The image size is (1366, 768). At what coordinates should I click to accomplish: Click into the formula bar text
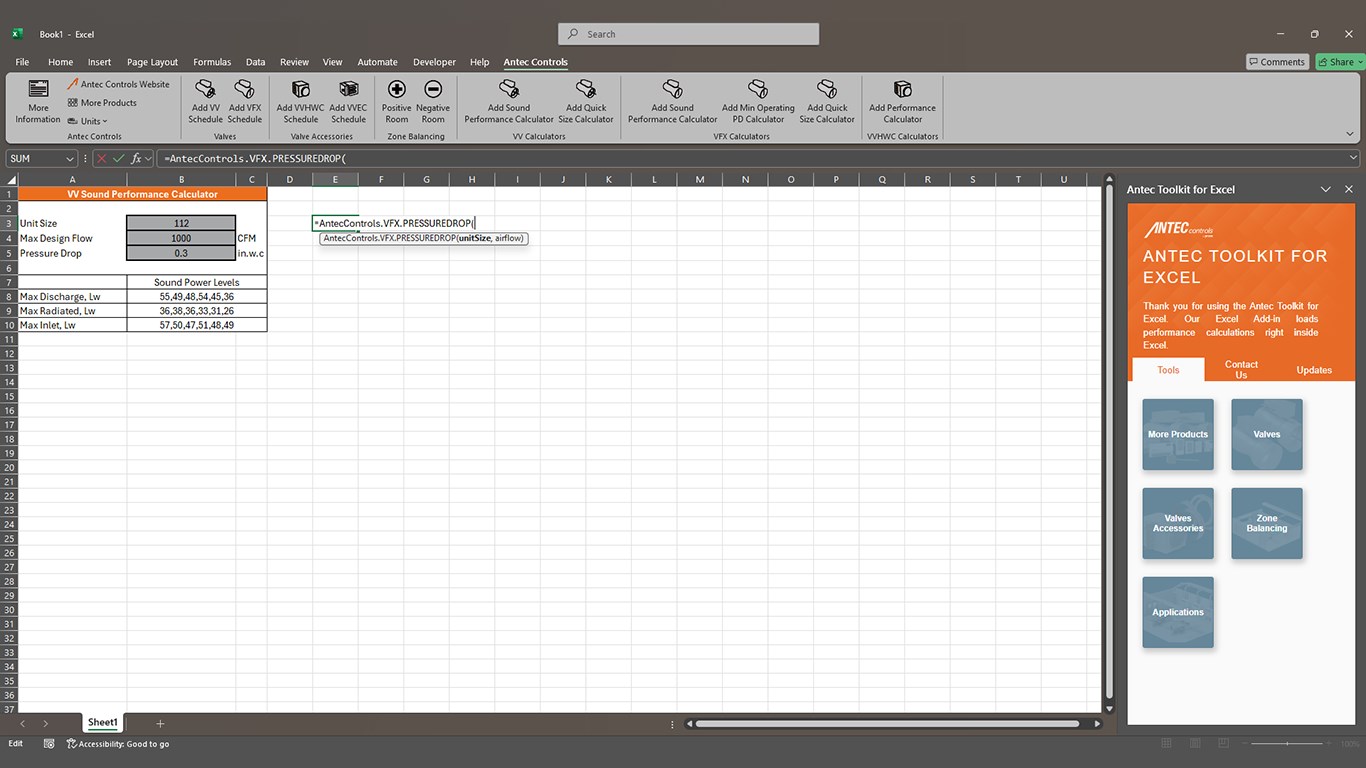750,158
